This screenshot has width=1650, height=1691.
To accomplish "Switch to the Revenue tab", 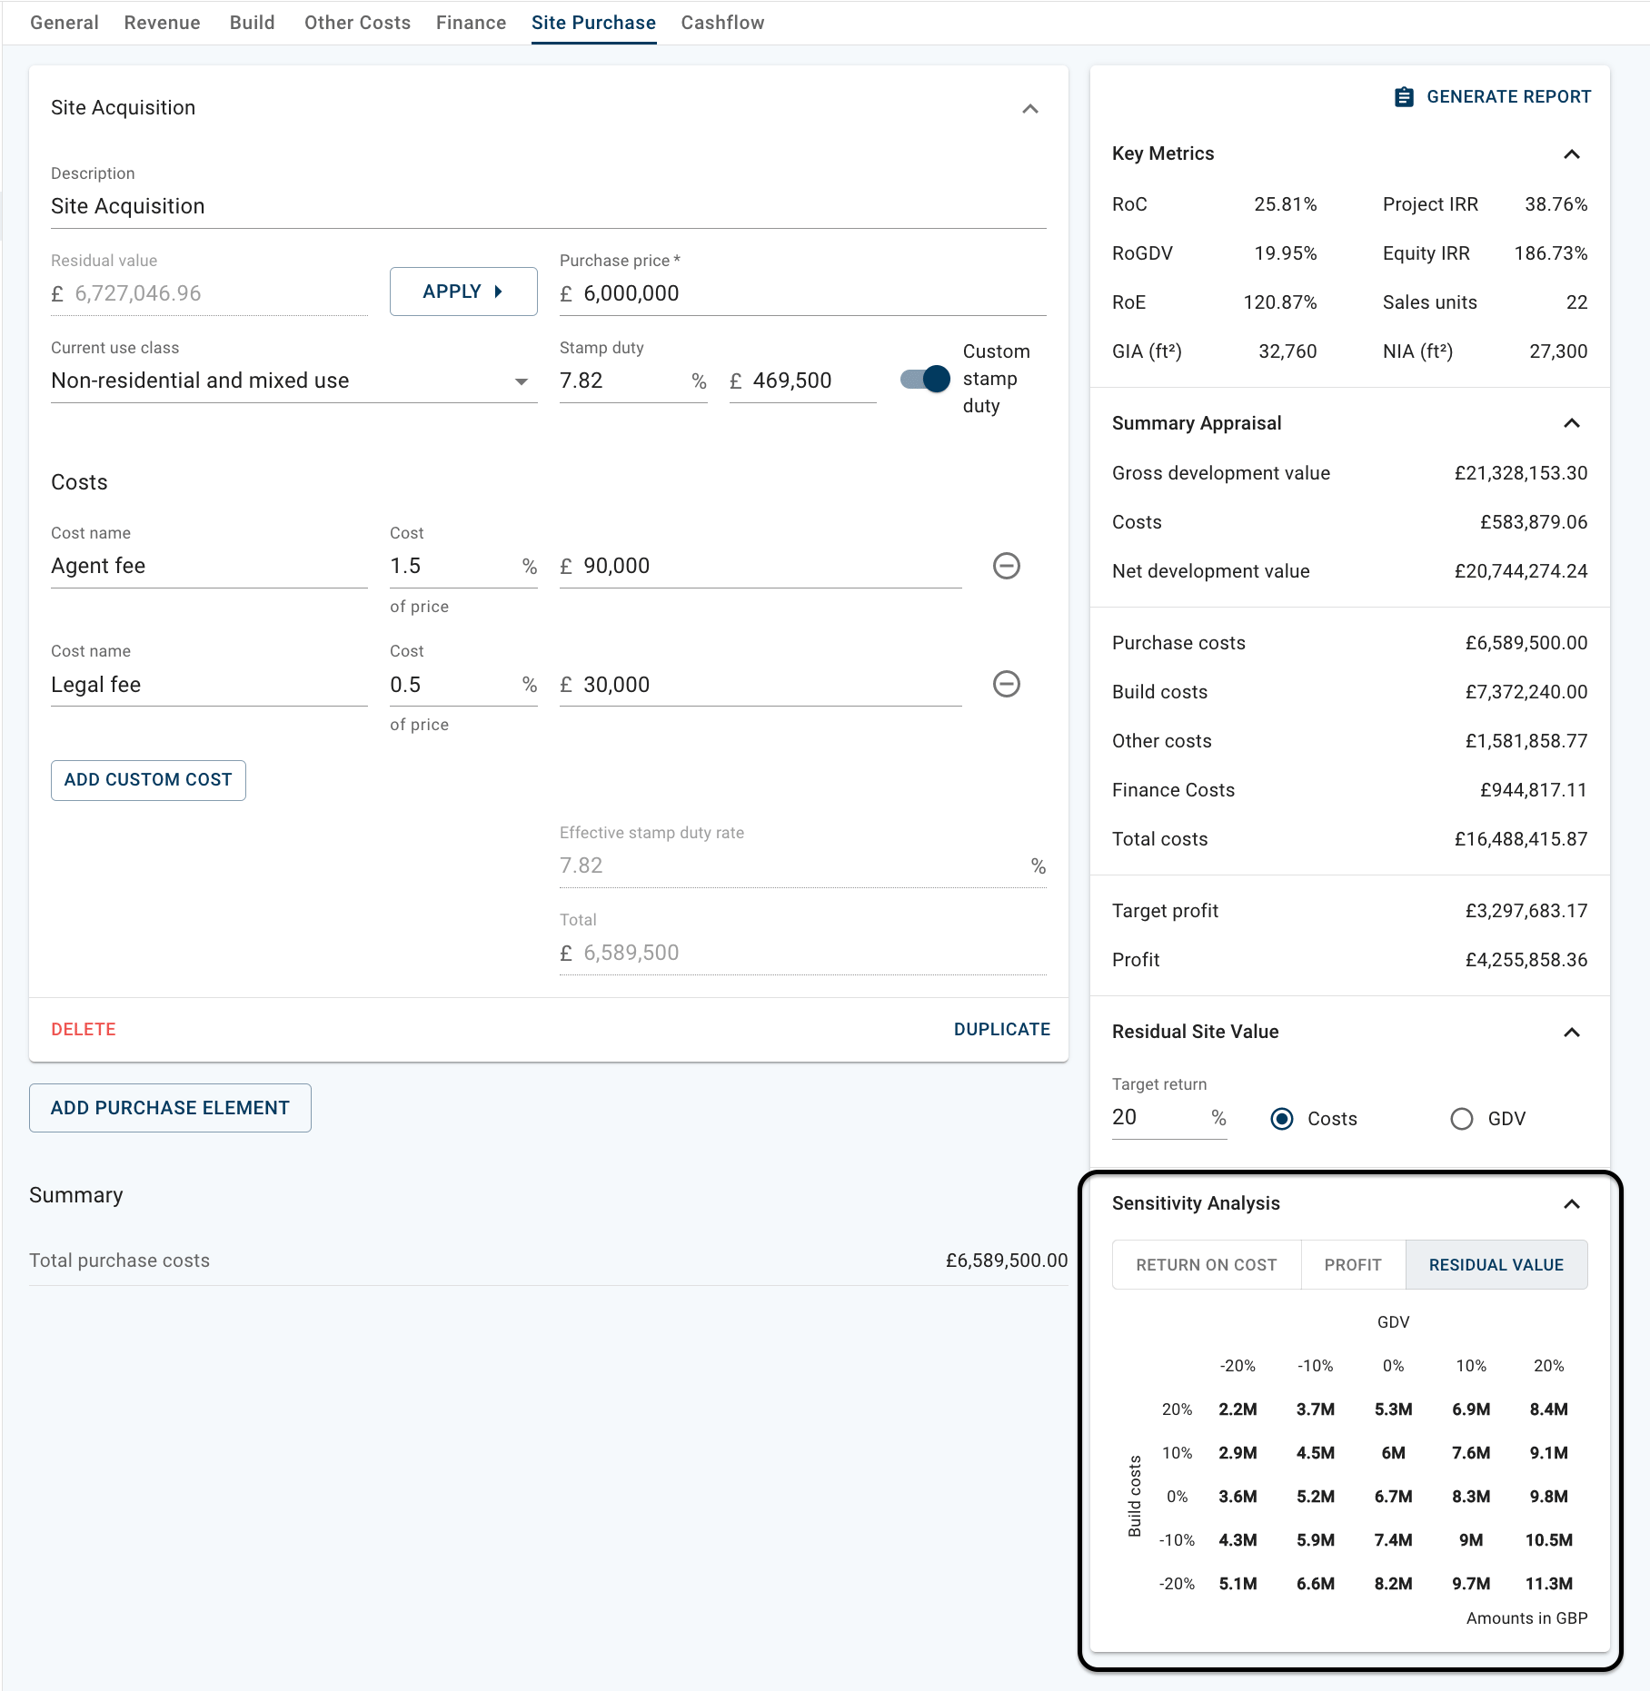I will (x=162, y=23).
